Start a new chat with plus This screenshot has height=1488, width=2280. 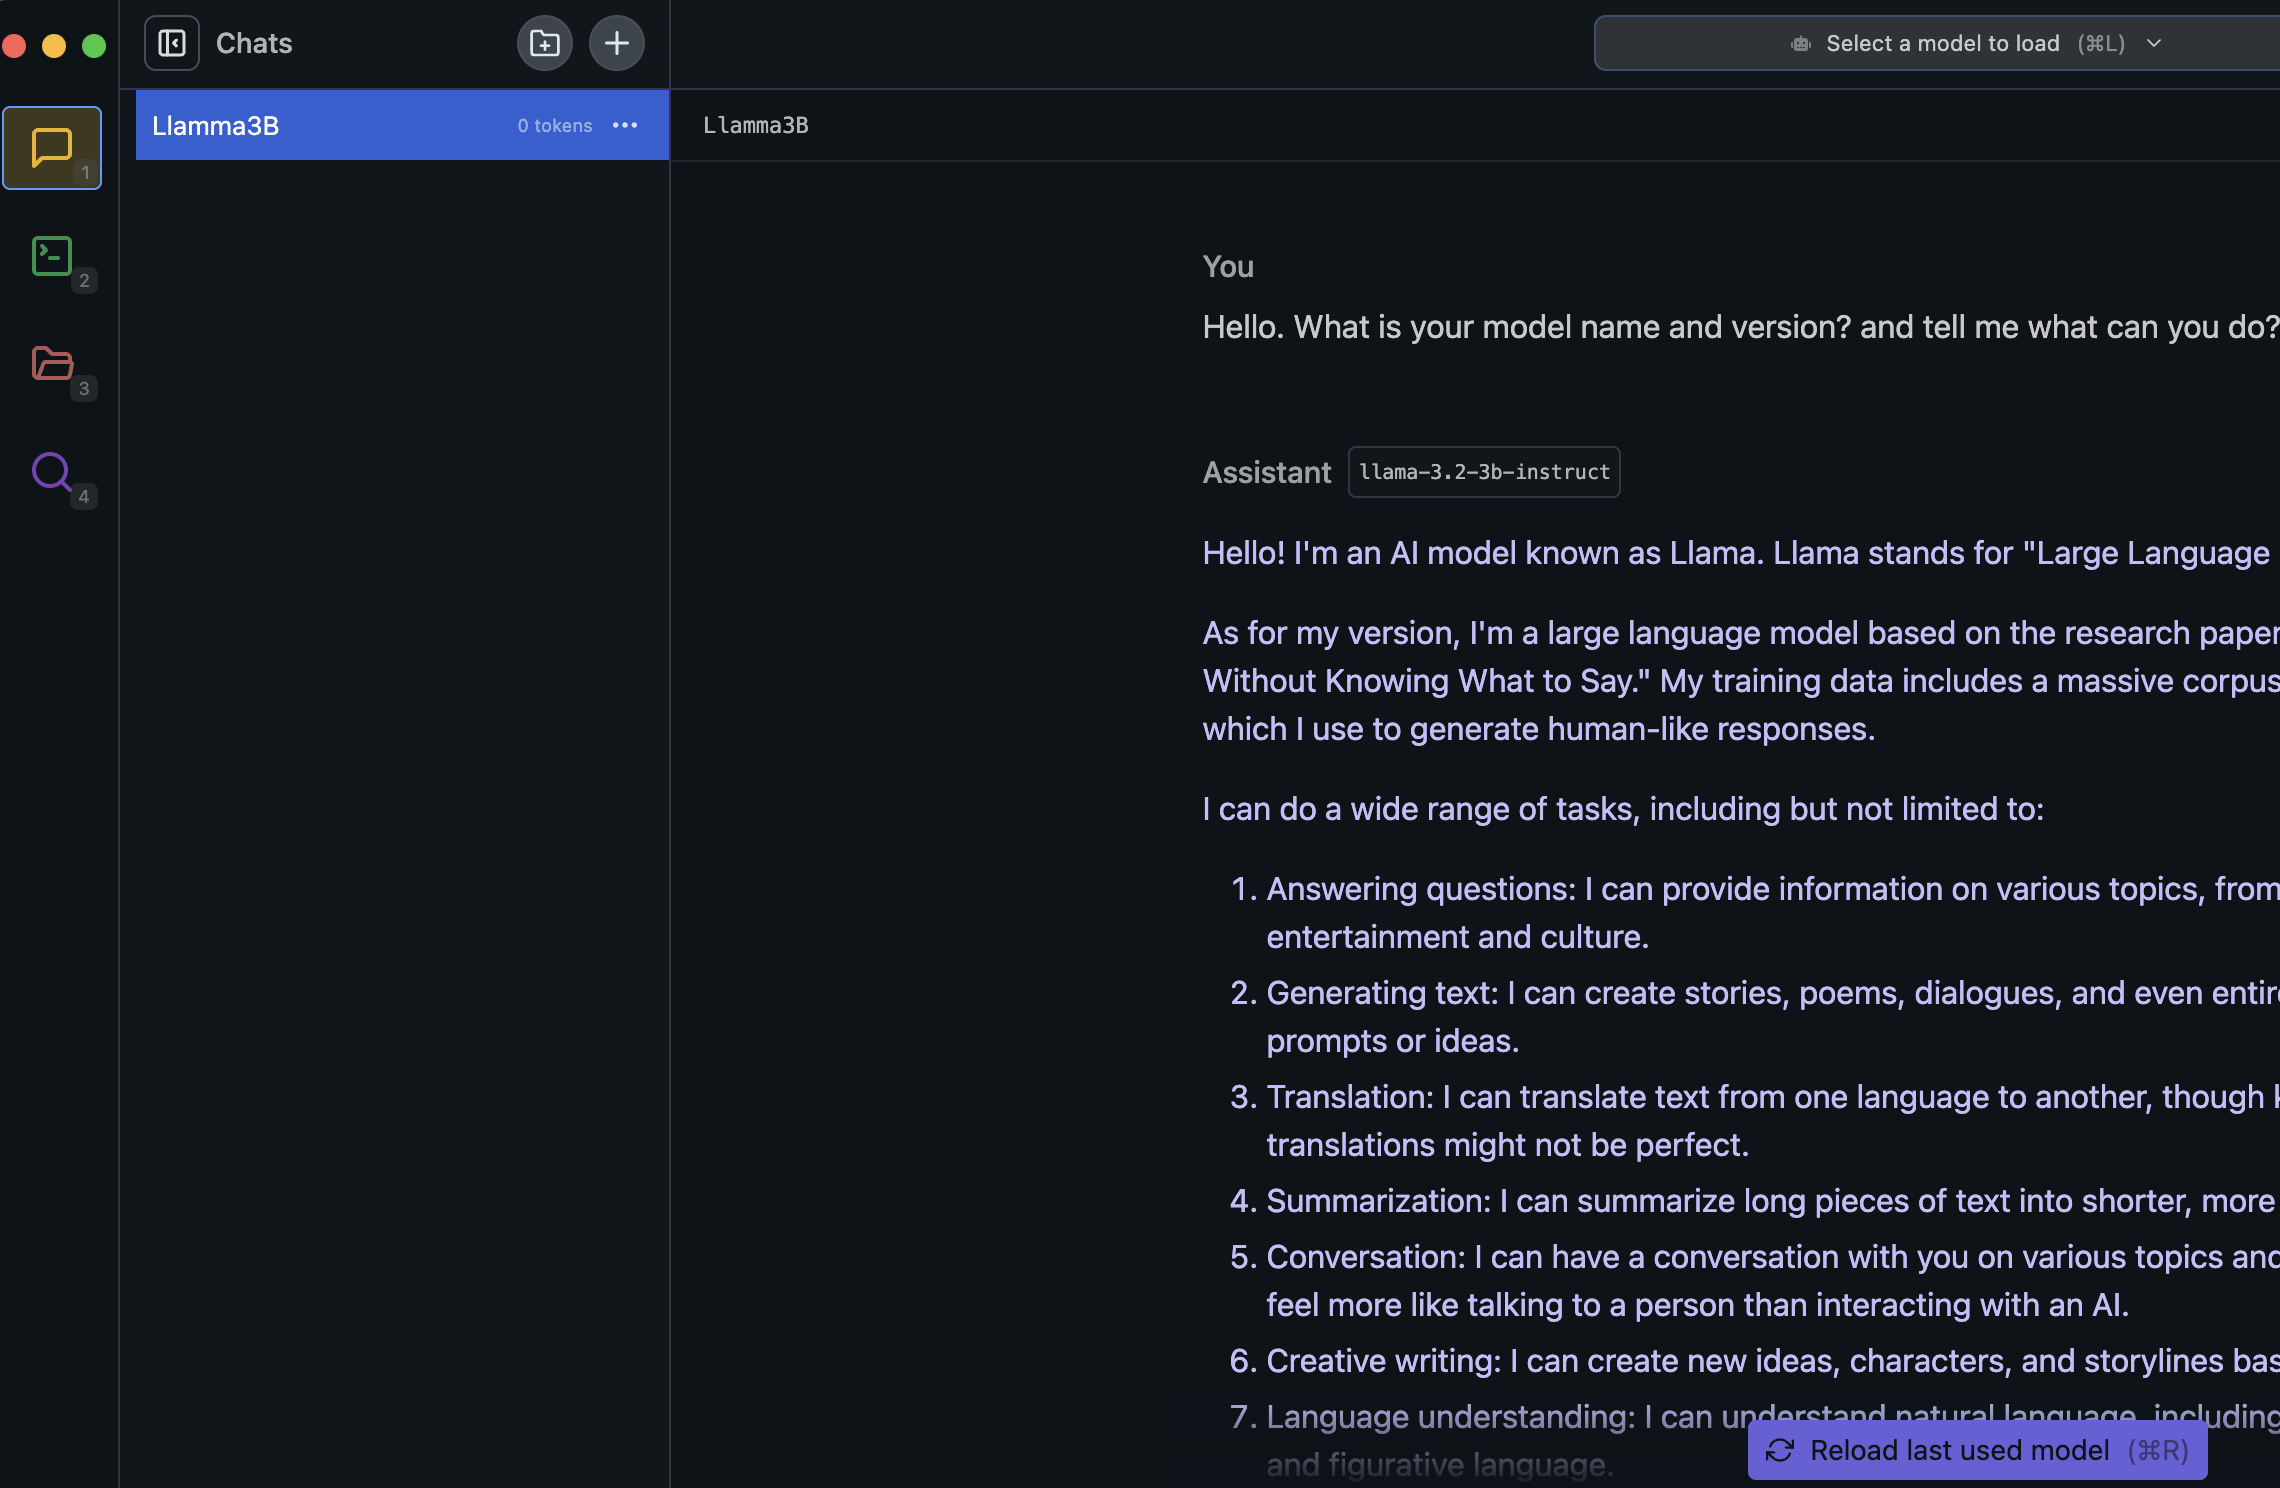[617, 43]
